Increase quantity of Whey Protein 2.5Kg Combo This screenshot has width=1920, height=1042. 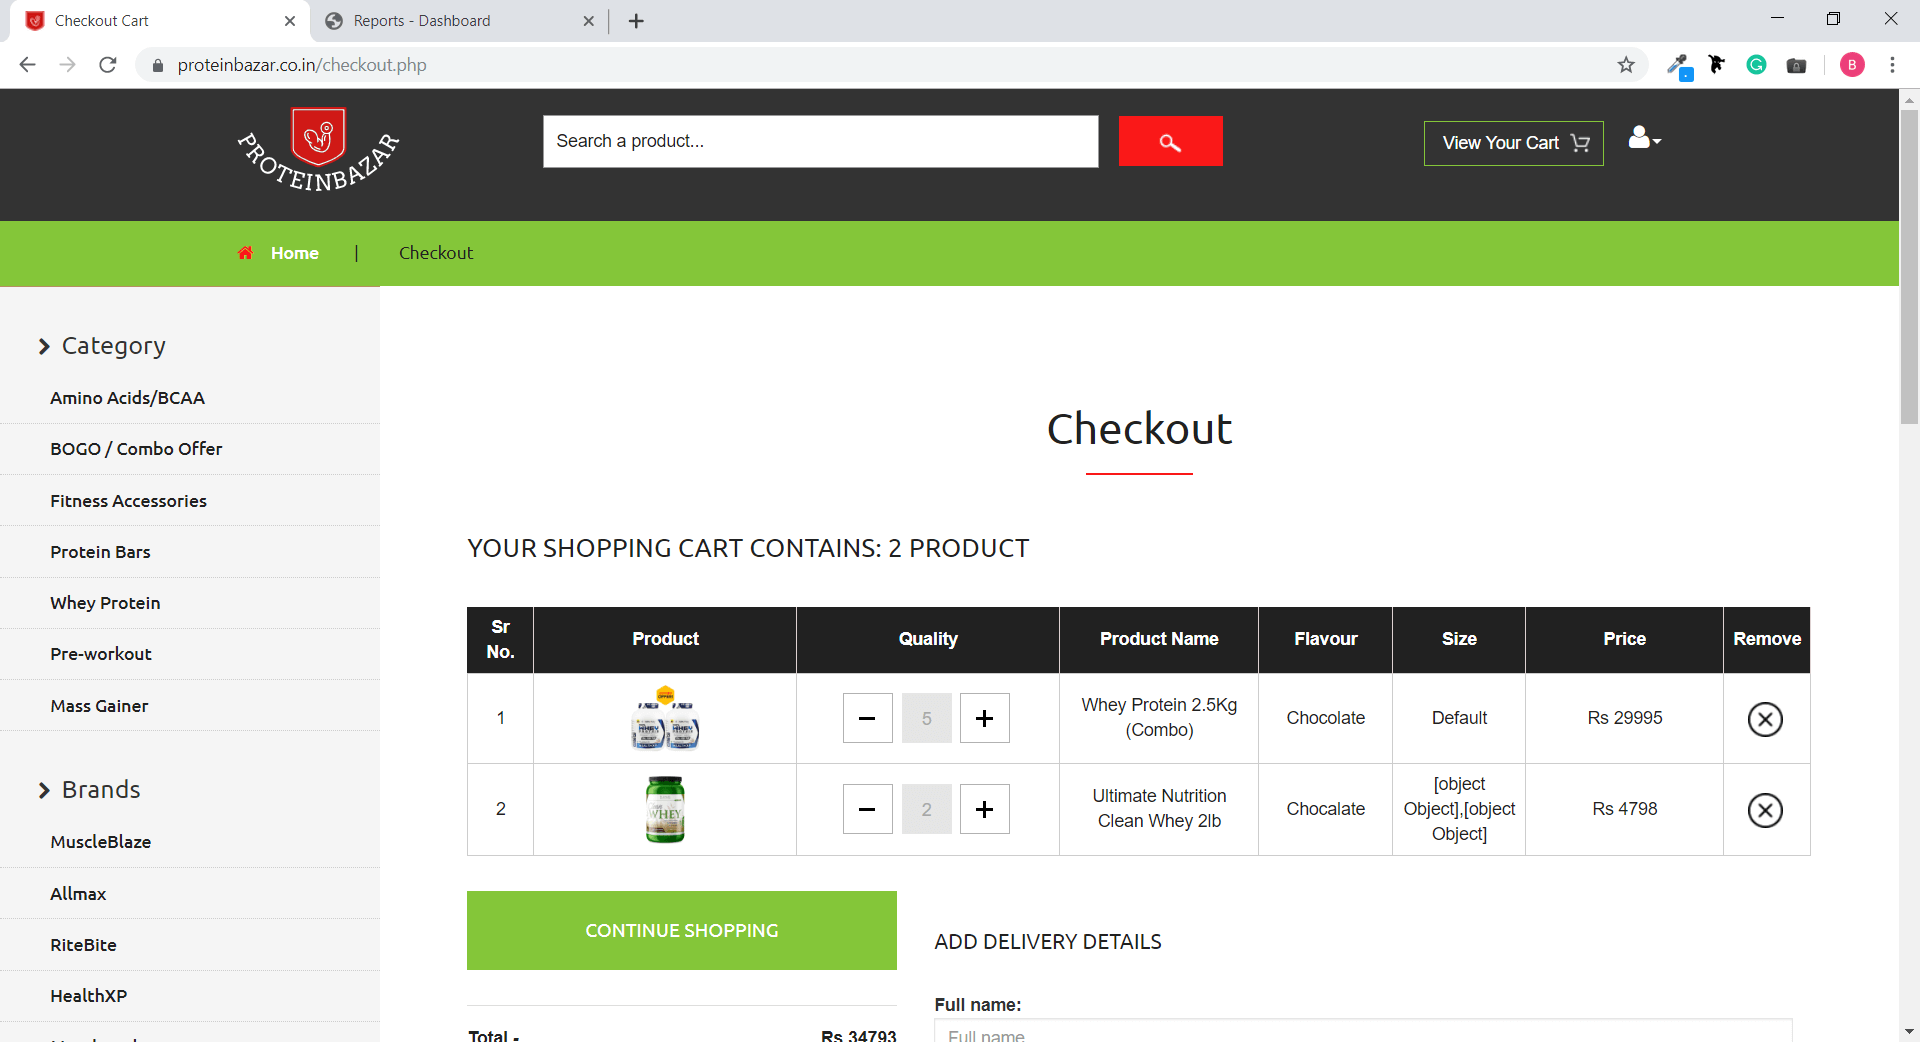pos(984,718)
